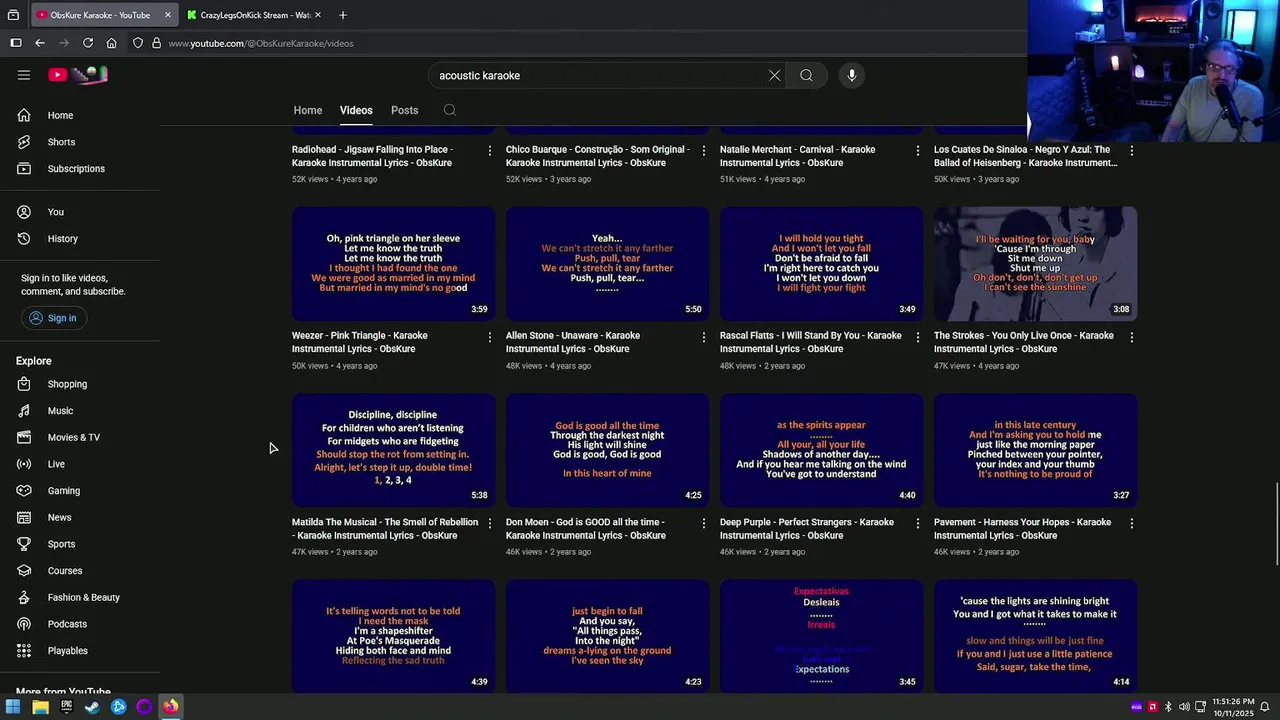The image size is (1280, 720).
Task: Open options menu for Deep Purple video
Action: (x=917, y=524)
